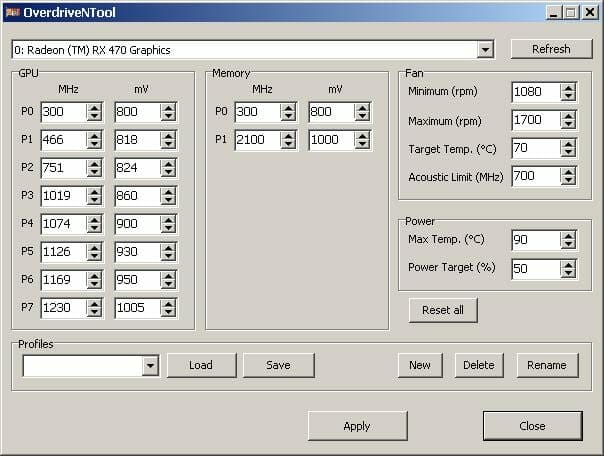
Task: Increase Power Target percent with up arrow
Action: [x=568, y=264]
